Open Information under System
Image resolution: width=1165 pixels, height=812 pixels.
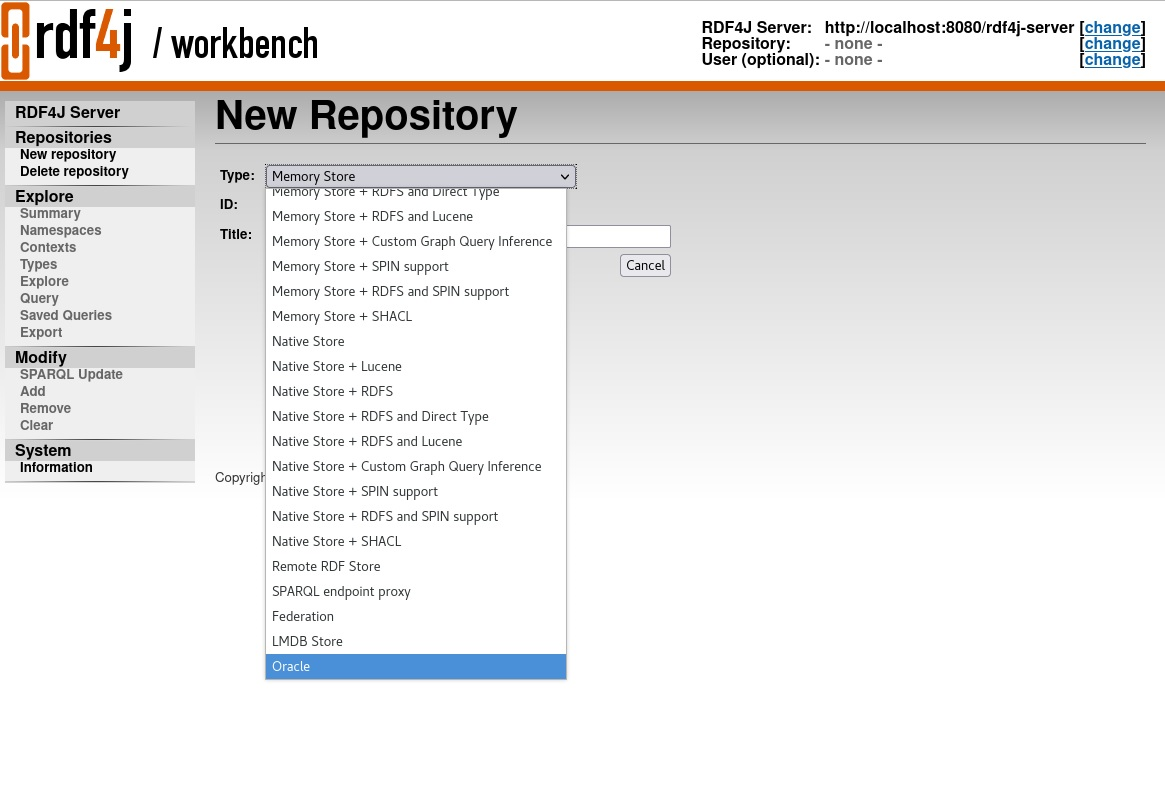point(56,467)
